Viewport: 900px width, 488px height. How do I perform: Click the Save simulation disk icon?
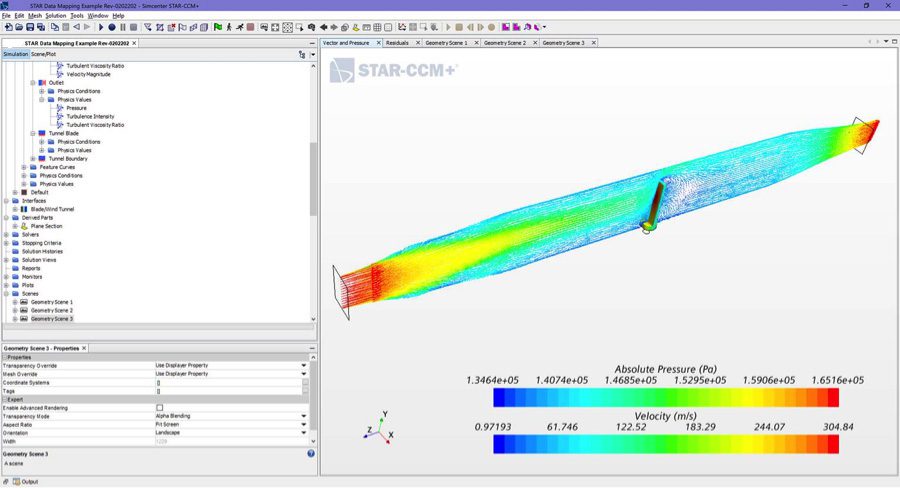coord(30,27)
